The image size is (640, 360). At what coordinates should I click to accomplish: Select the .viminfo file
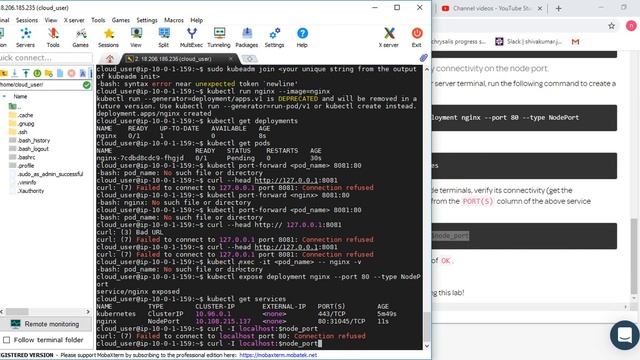coord(23,182)
